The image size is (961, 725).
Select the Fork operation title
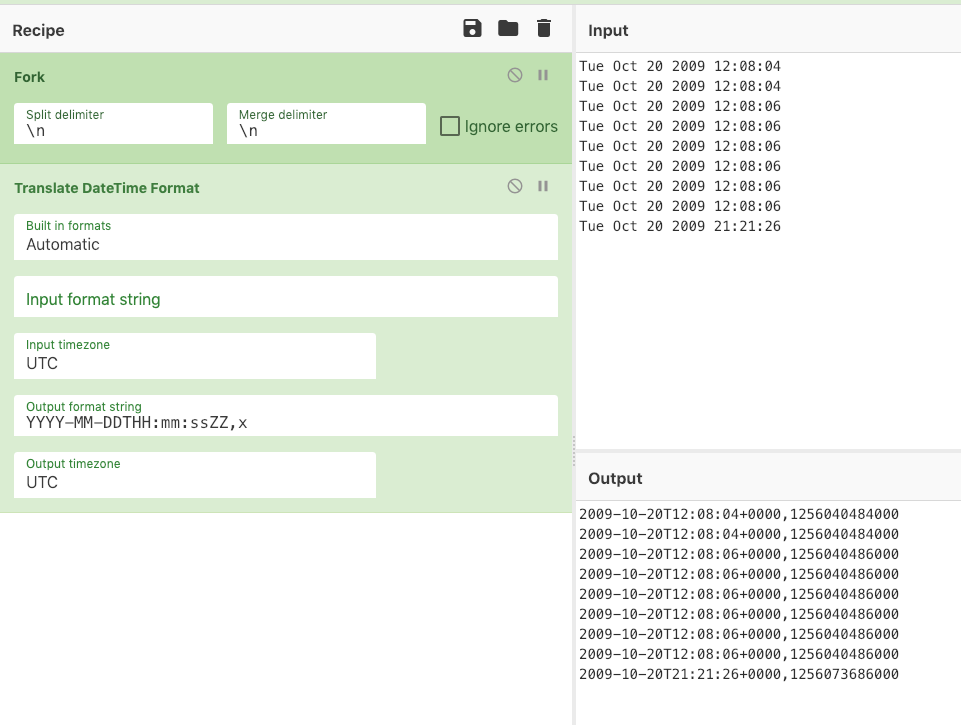pyautogui.click(x=30, y=77)
